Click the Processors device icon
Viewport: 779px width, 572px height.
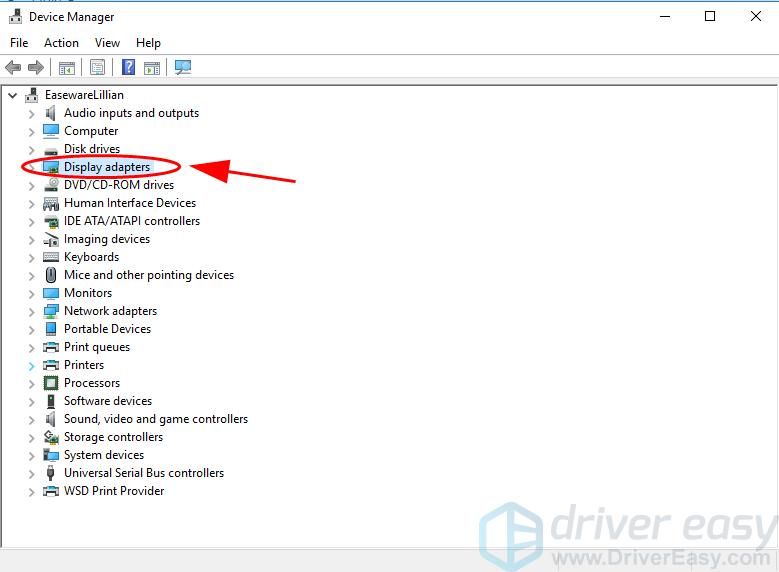(51, 383)
